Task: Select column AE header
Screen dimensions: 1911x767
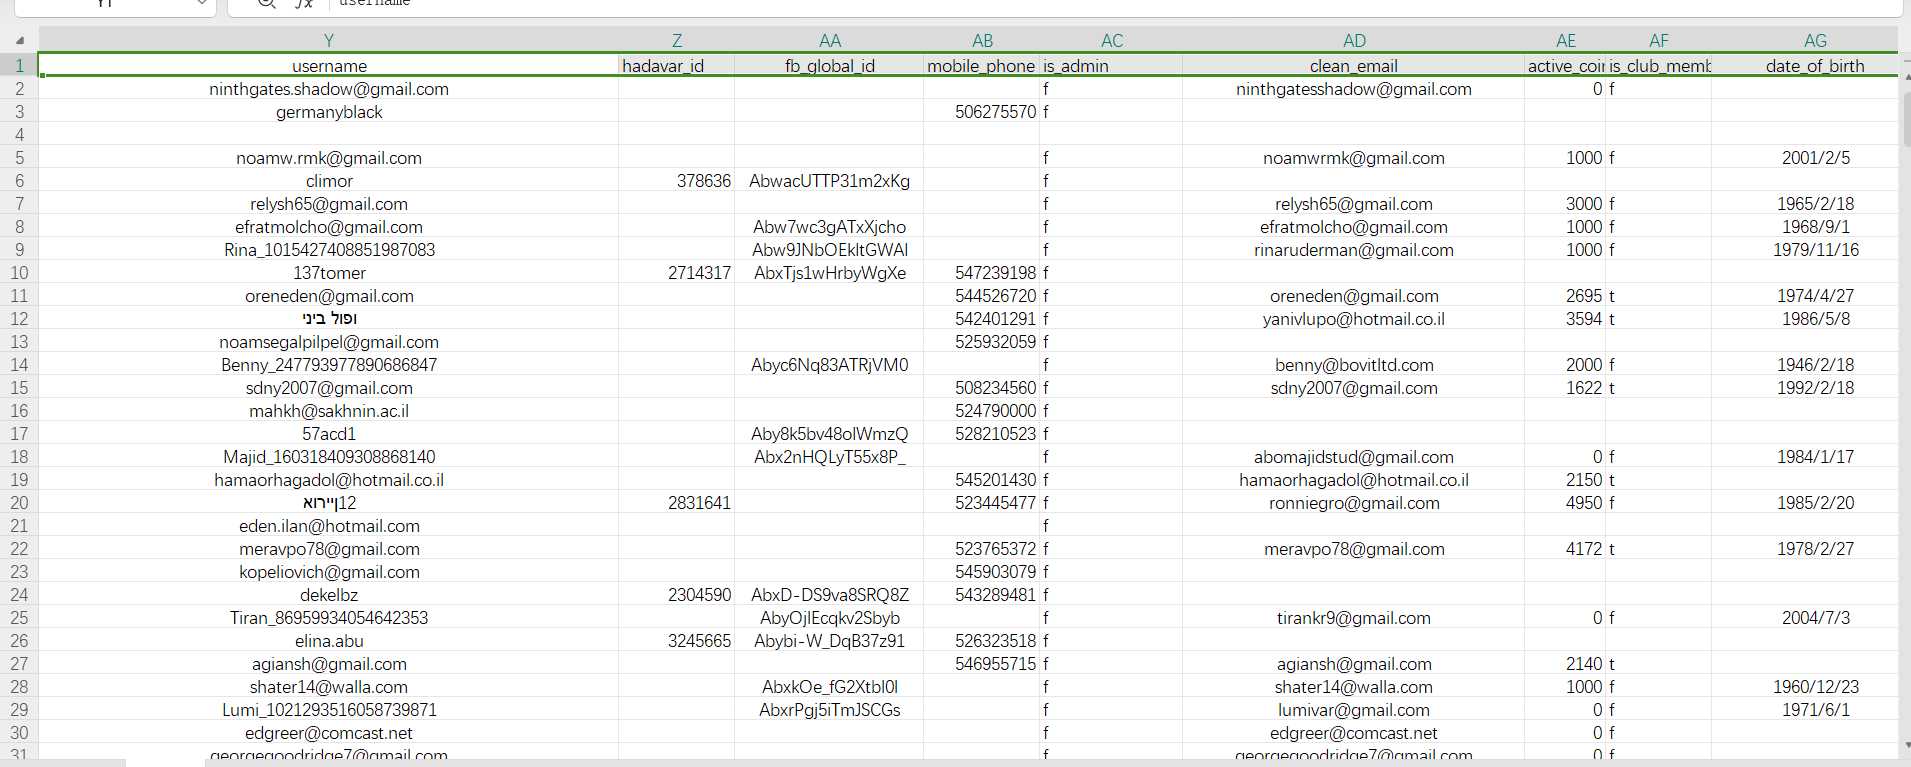Action: pos(1566,40)
